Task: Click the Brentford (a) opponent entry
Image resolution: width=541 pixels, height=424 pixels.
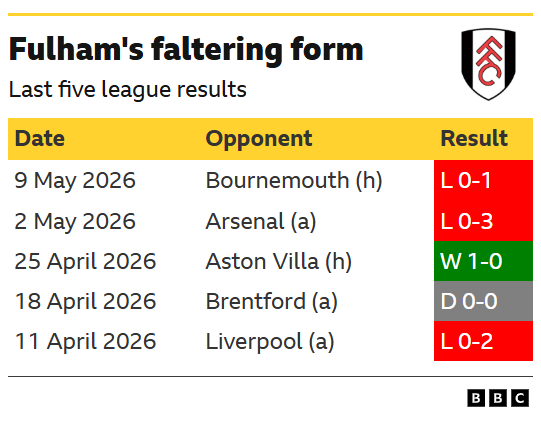Action: coord(272,301)
